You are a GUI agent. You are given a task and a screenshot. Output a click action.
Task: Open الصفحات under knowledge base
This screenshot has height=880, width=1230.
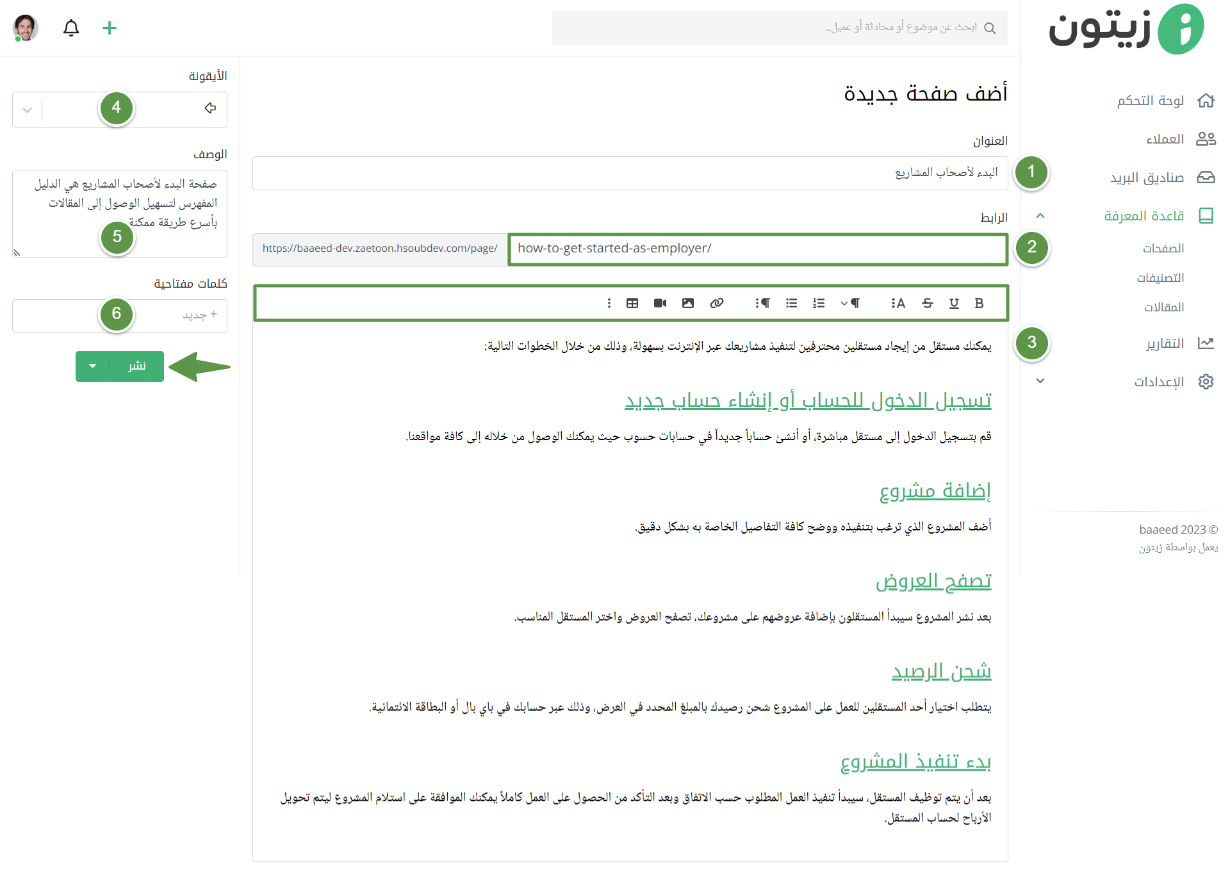point(1164,247)
